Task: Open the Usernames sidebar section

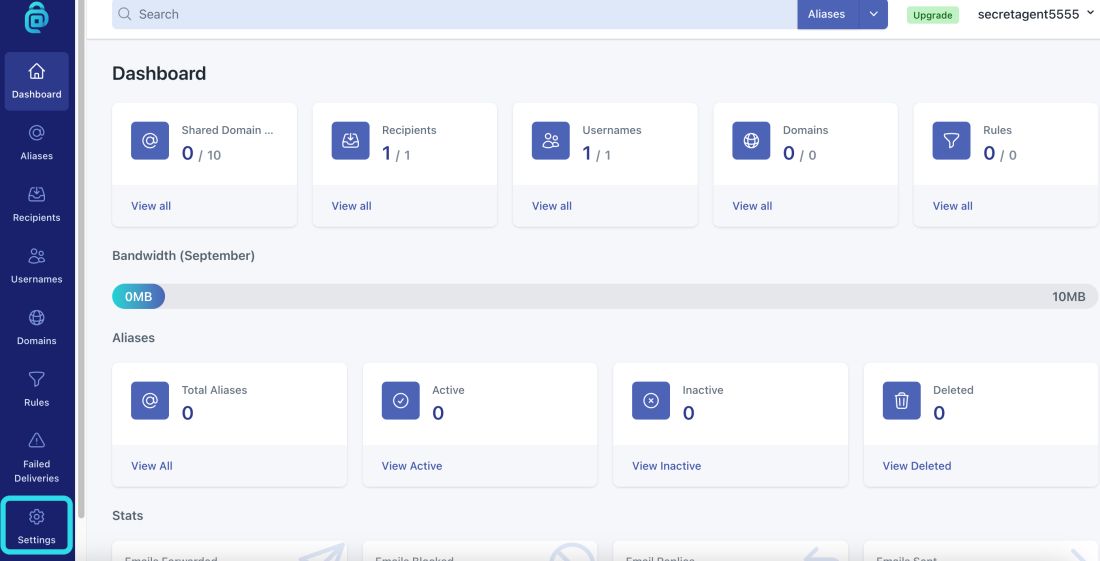Action: click(x=36, y=266)
